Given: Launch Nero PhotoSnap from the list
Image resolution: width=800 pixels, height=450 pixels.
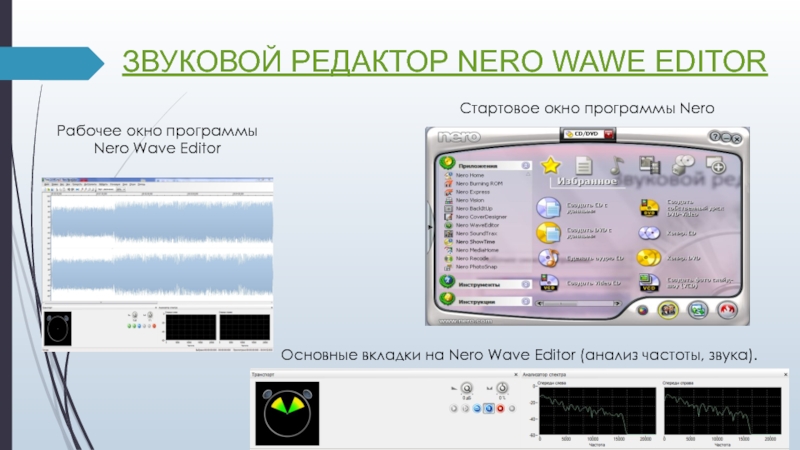Looking at the screenshot, I should coord(476,266).
